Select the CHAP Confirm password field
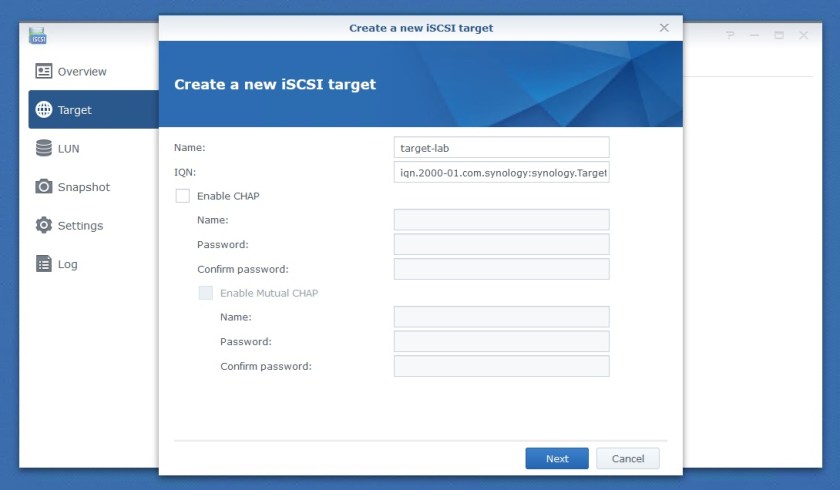The width and height of the screenshot is (840, 490). click(x=501, y=269)
